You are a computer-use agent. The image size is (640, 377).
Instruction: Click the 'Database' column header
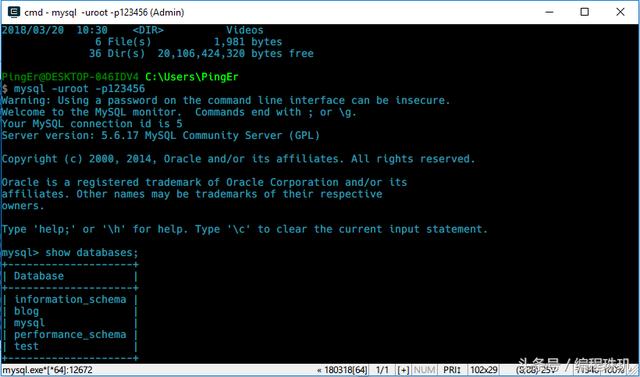pos(39,276)
